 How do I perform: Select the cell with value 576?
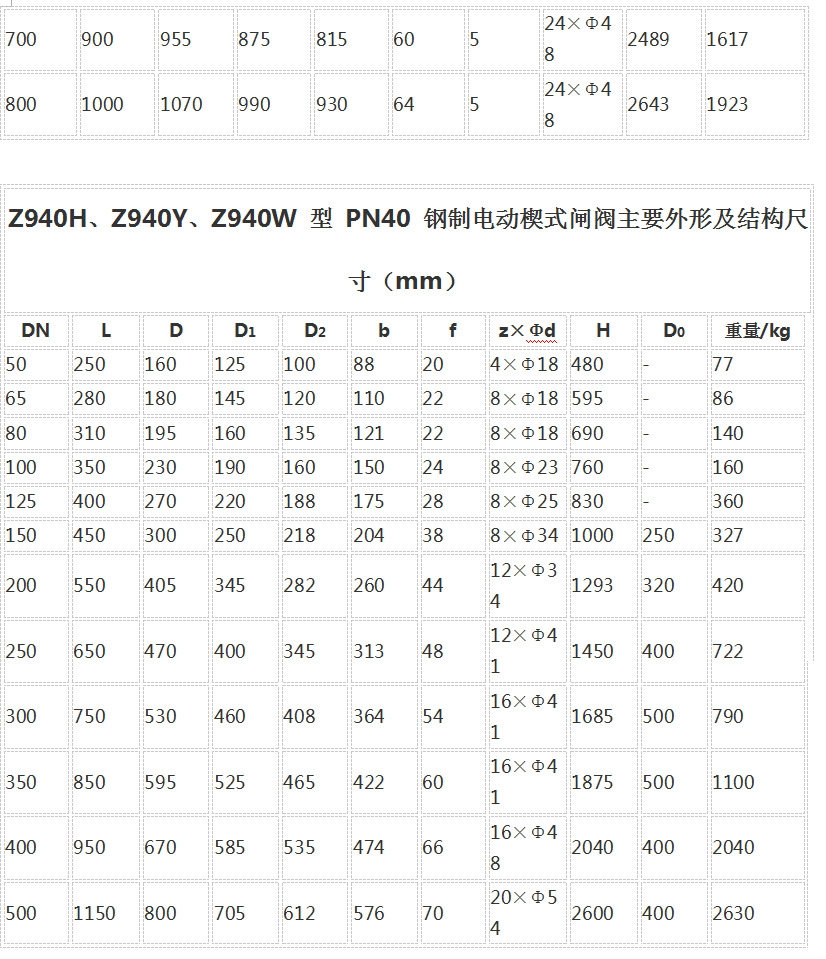pos(384,913)
